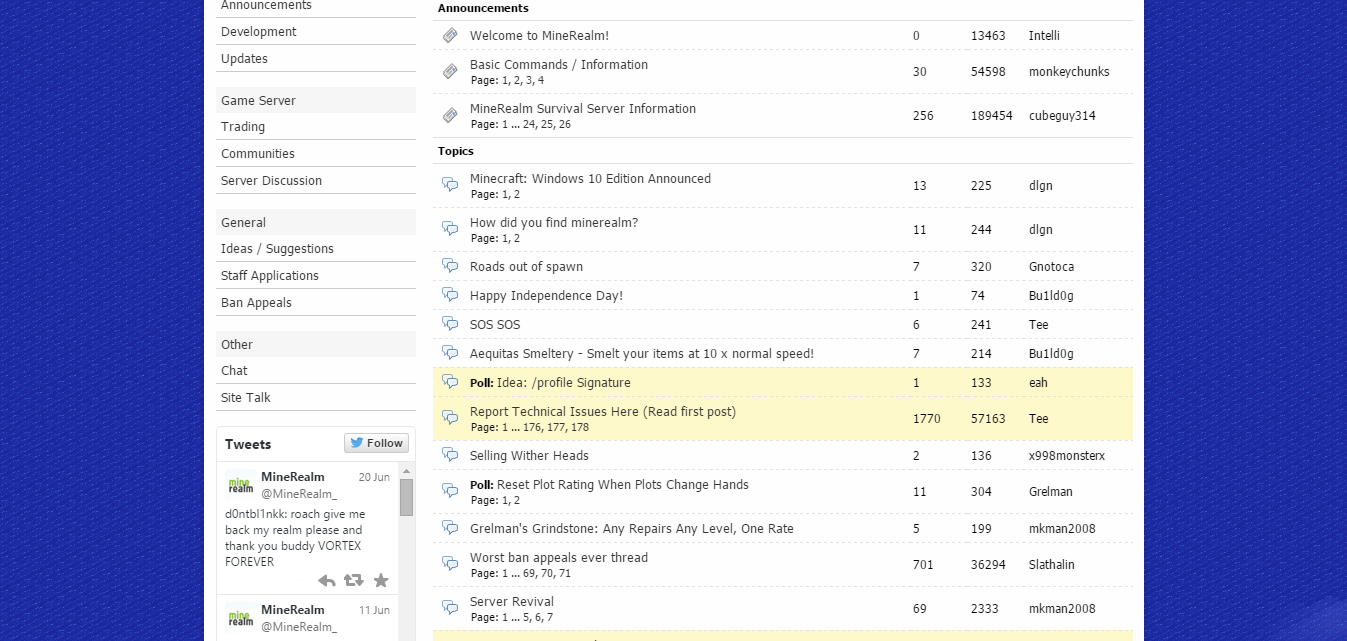
Task: Select Staff Applications in the sidebar
Action: pyautogui.click(x=270, y=276)
